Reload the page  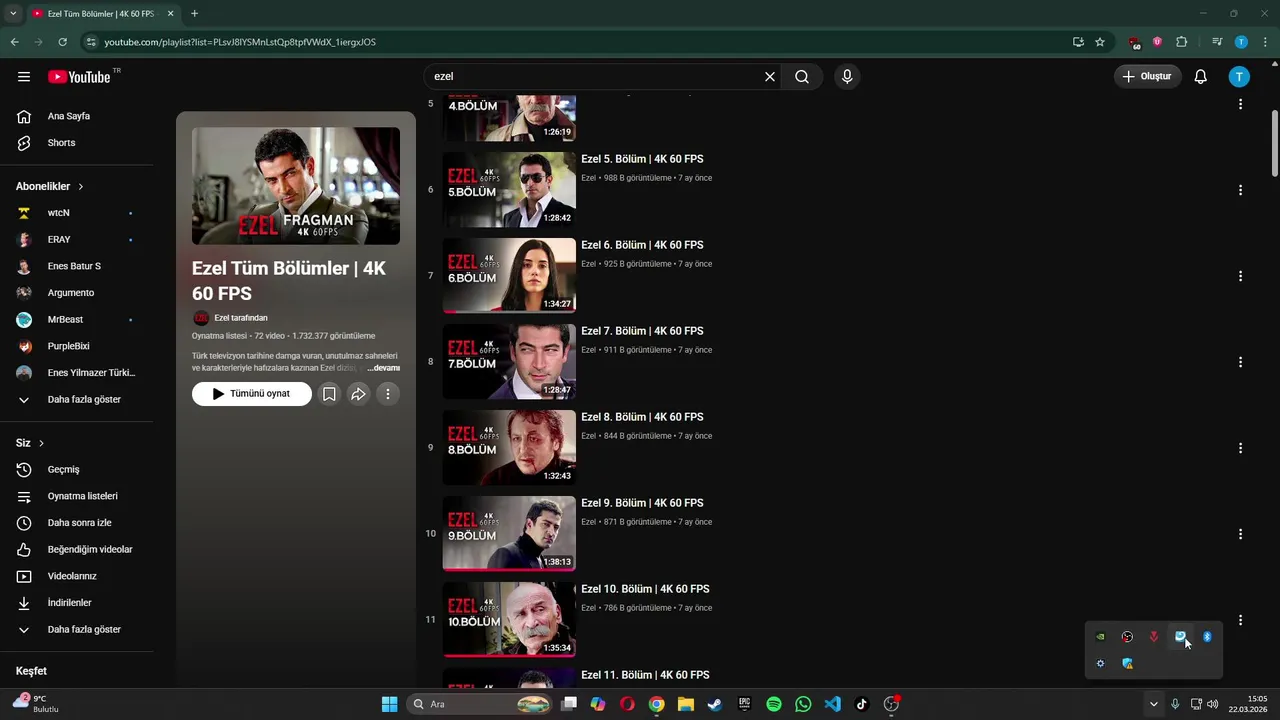pos(62,42)
